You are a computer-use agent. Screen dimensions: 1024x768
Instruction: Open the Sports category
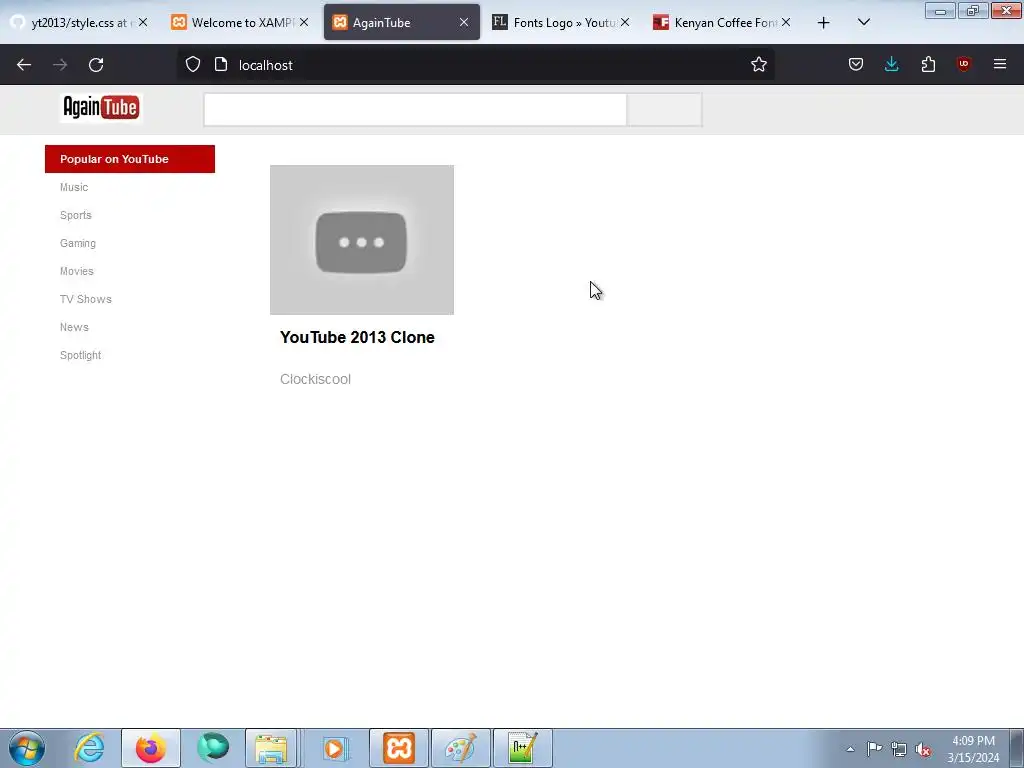point(76,216)
